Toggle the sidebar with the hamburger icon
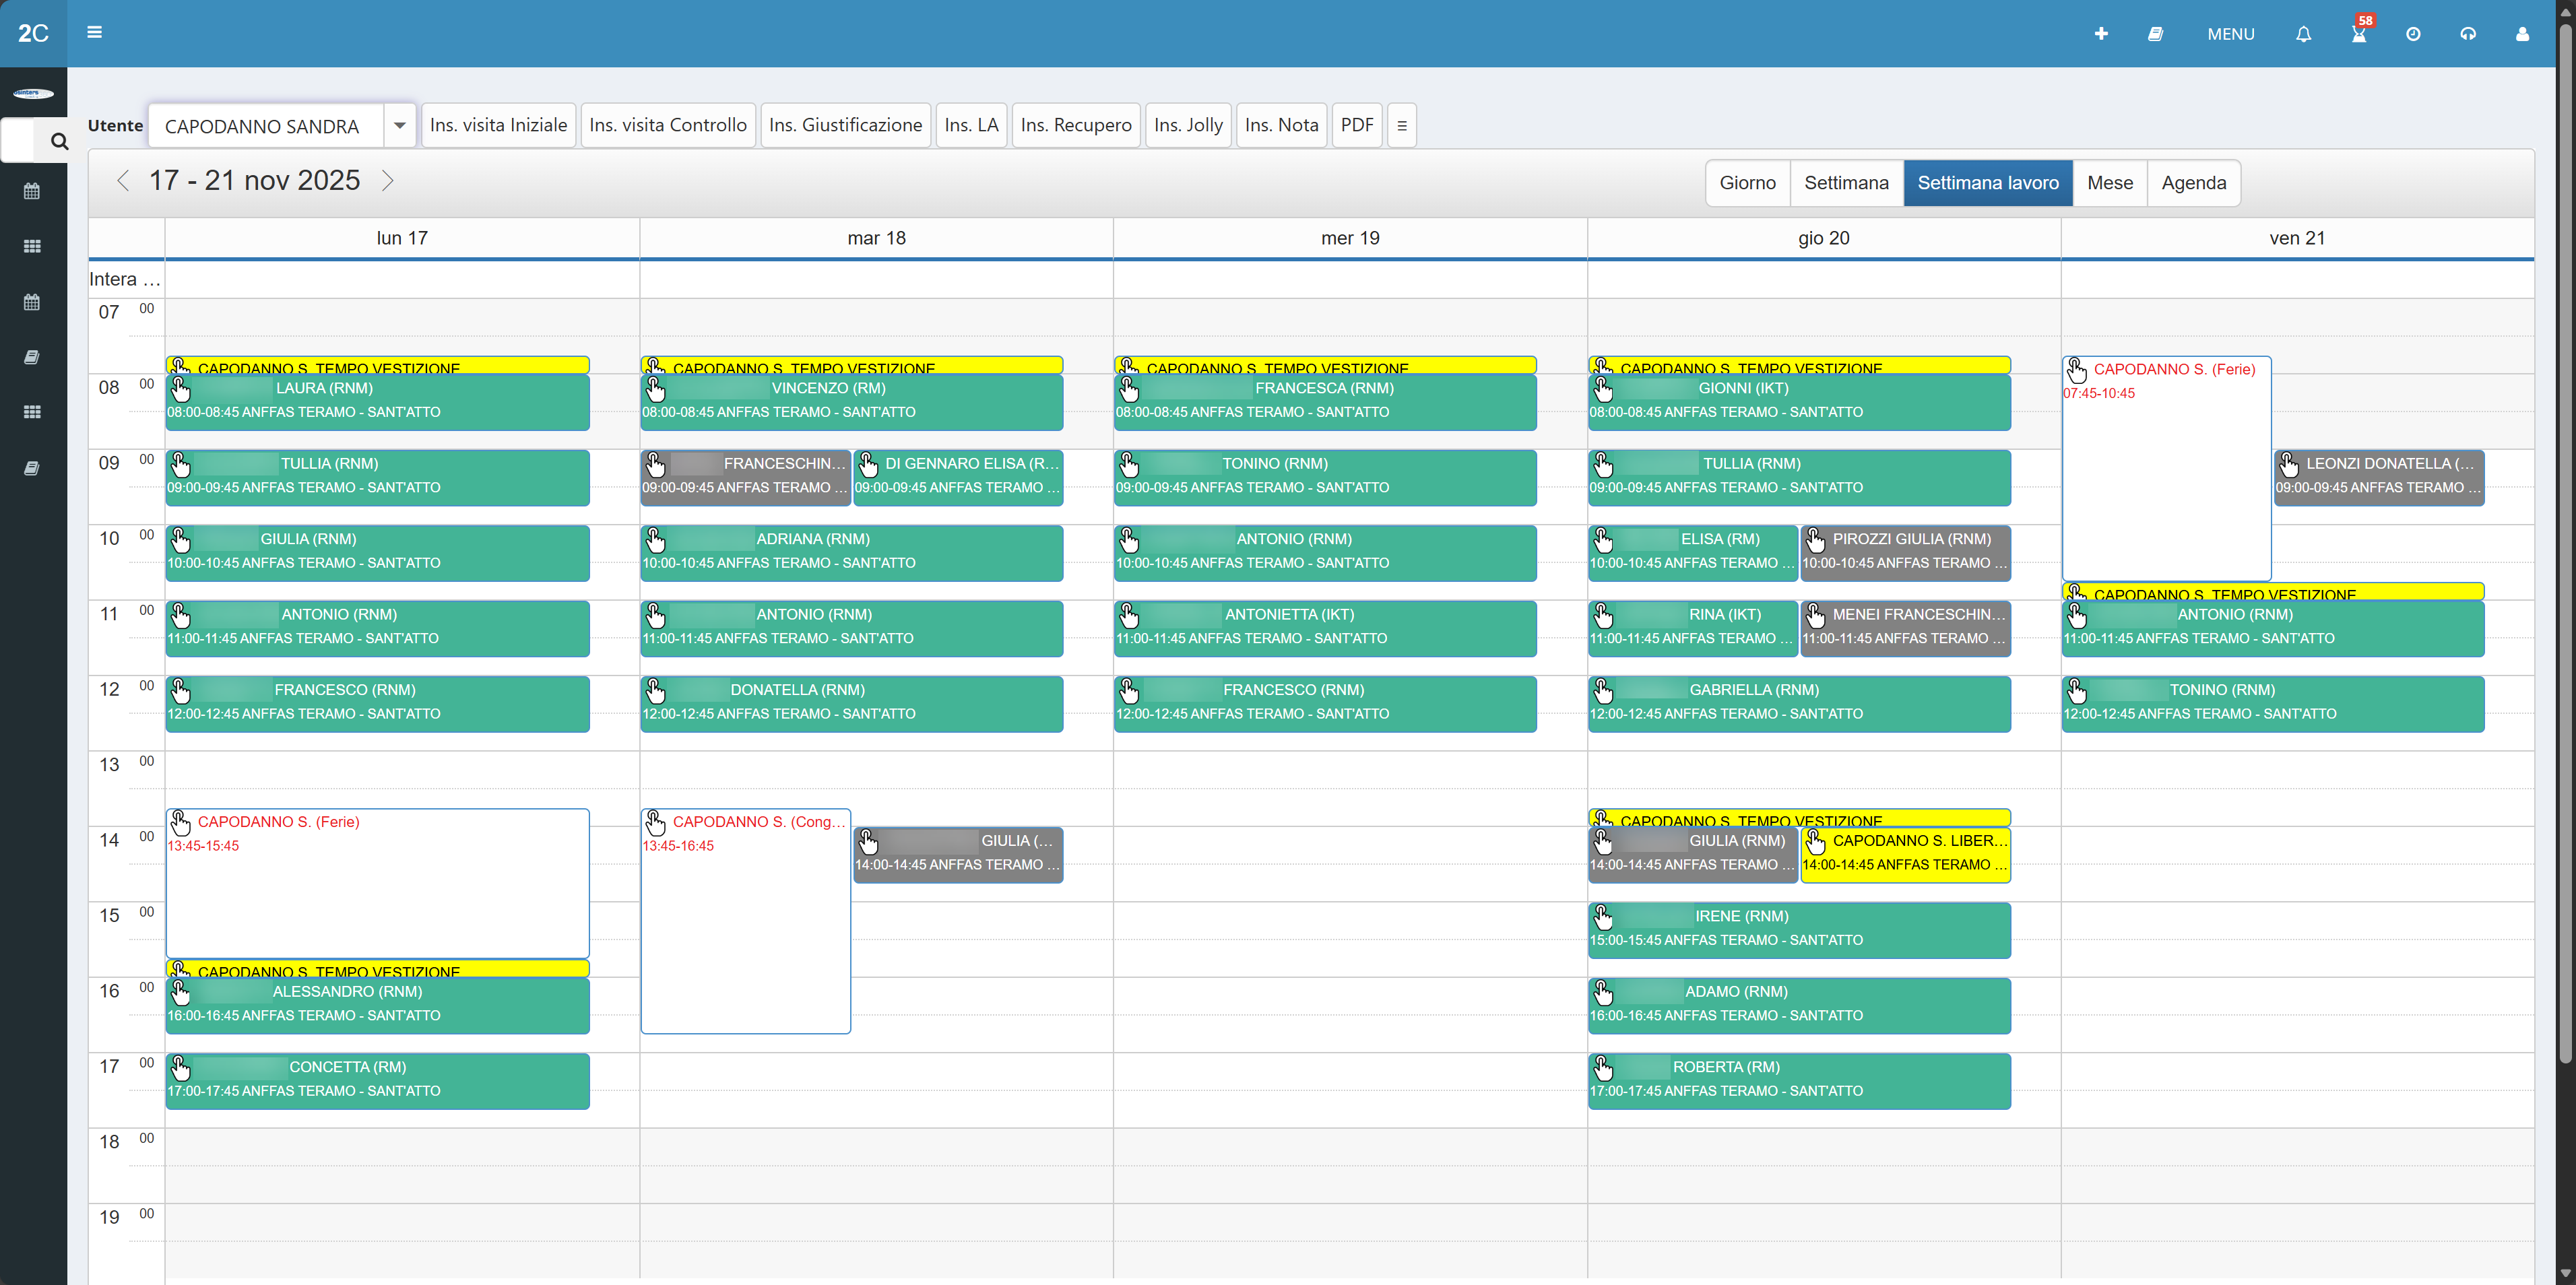Image resolution: width=2576 pixels, height=1285 pixels. point(94,32)
